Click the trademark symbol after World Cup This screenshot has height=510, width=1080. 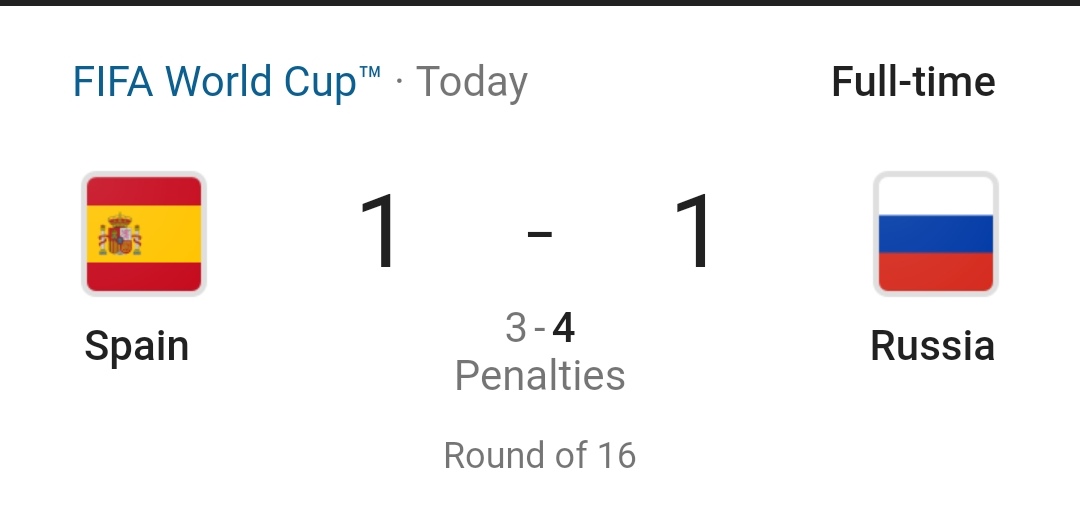coord(369,72)
